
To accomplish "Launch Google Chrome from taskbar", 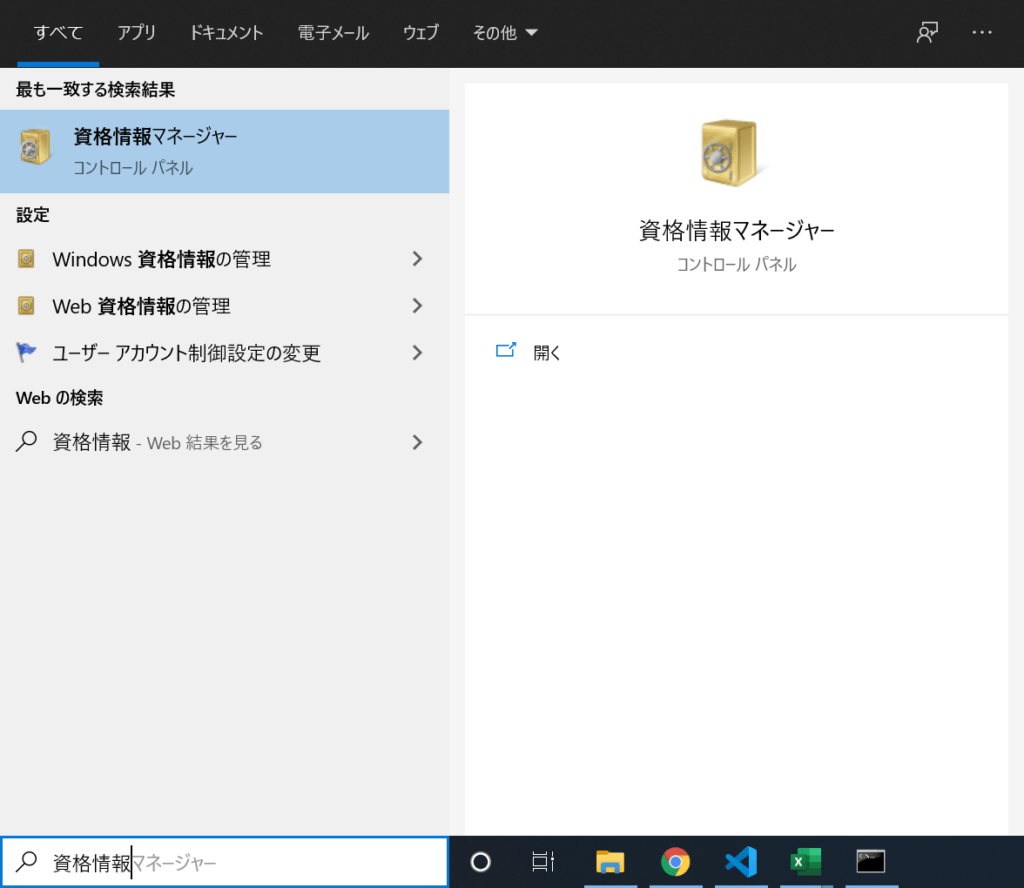I will tap(675, 862).
